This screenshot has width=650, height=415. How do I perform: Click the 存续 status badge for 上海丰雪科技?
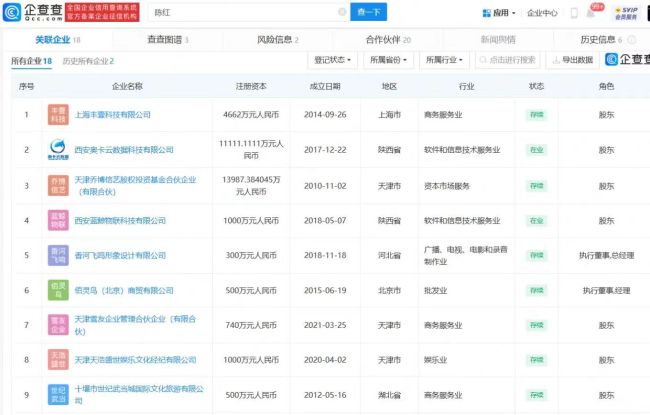[537, 115]
